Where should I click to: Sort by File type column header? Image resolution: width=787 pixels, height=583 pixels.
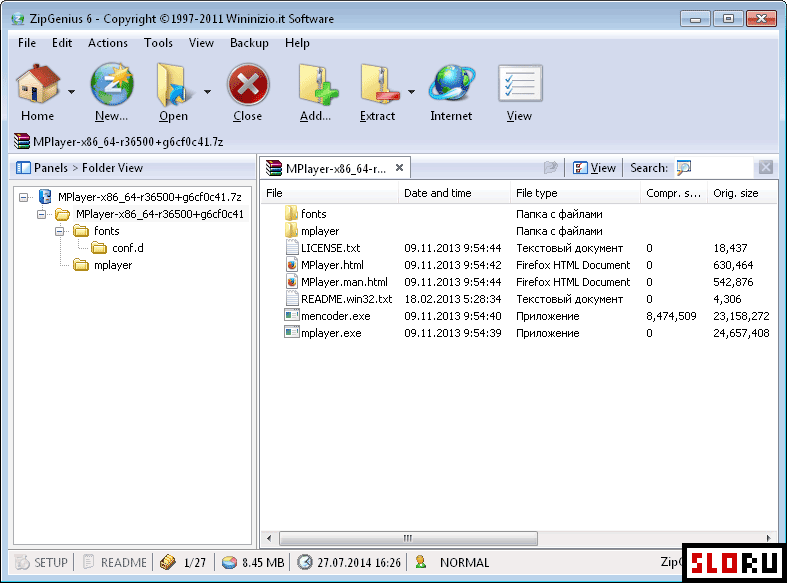[x=575, y=193]
